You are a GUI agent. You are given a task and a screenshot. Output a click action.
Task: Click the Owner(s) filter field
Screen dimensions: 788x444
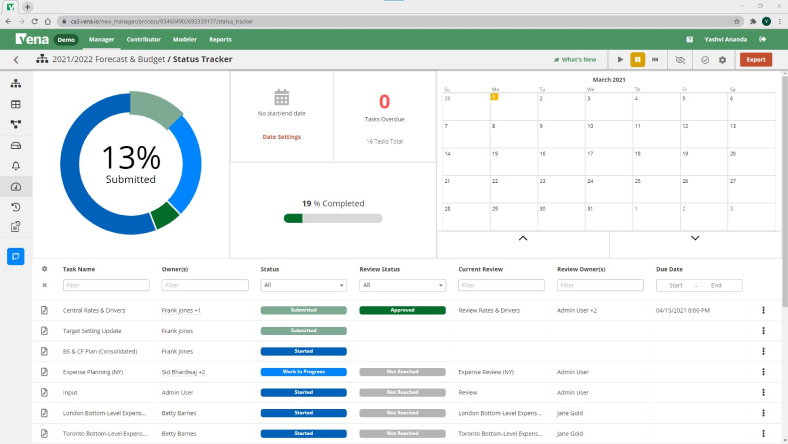tap(205, 285)
